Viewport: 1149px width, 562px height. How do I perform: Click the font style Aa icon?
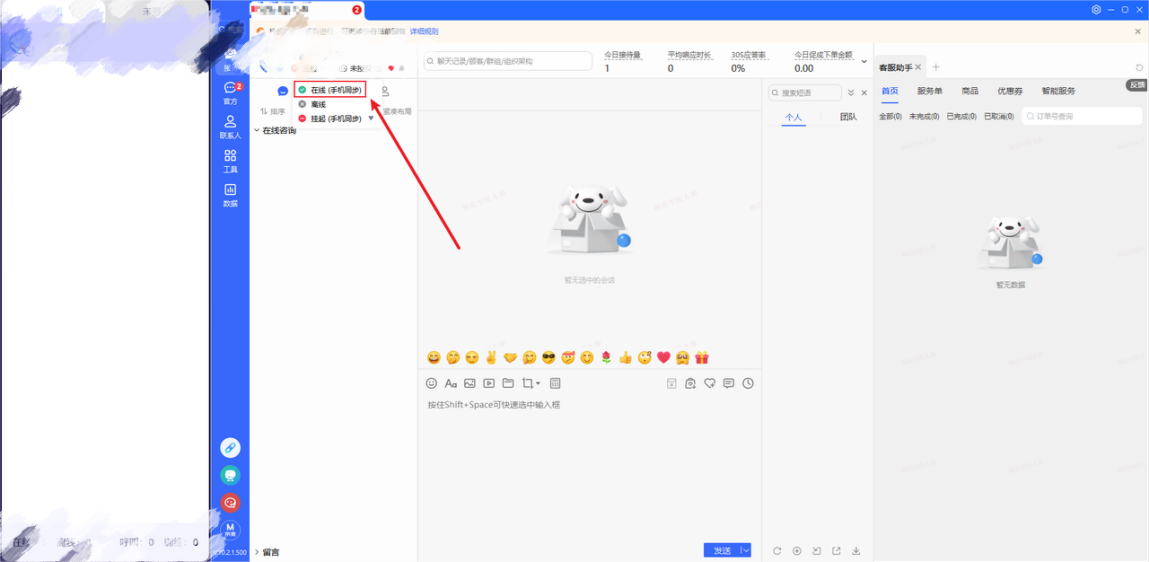point(451,383)
